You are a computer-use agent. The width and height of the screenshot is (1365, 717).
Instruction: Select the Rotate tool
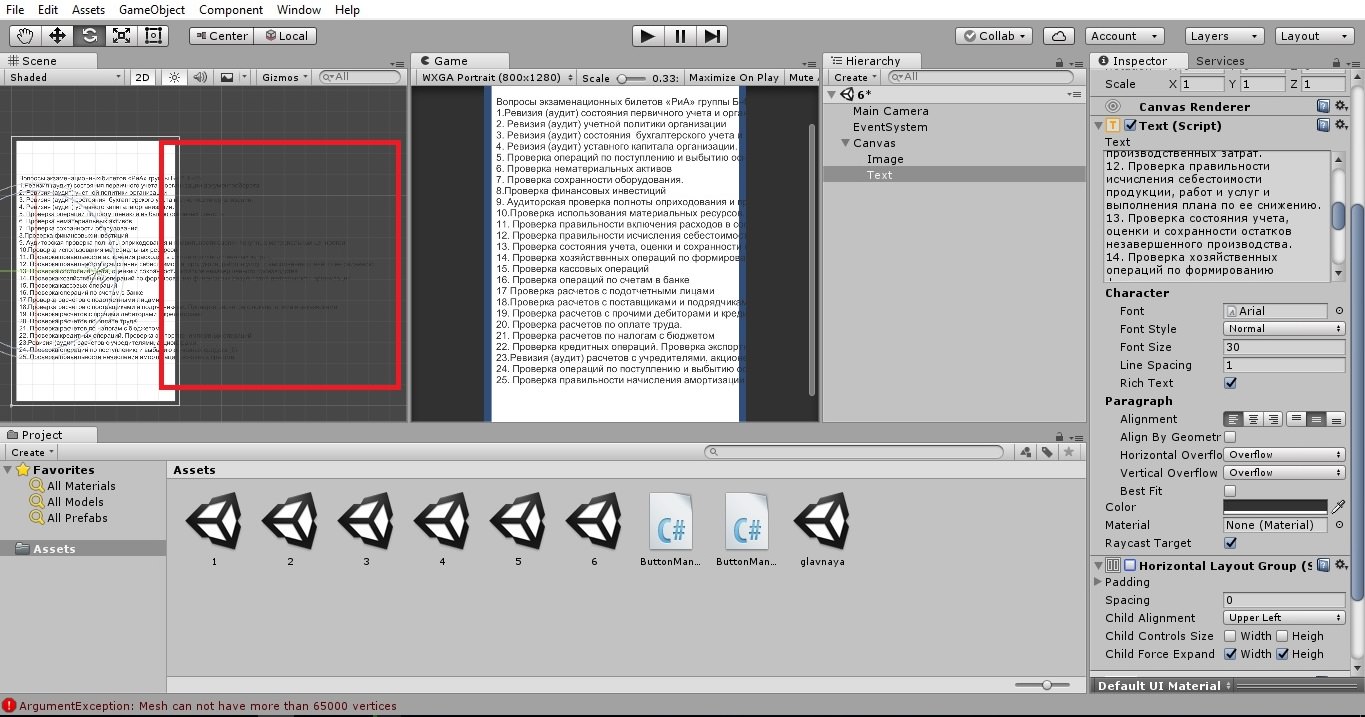[90, 36]
